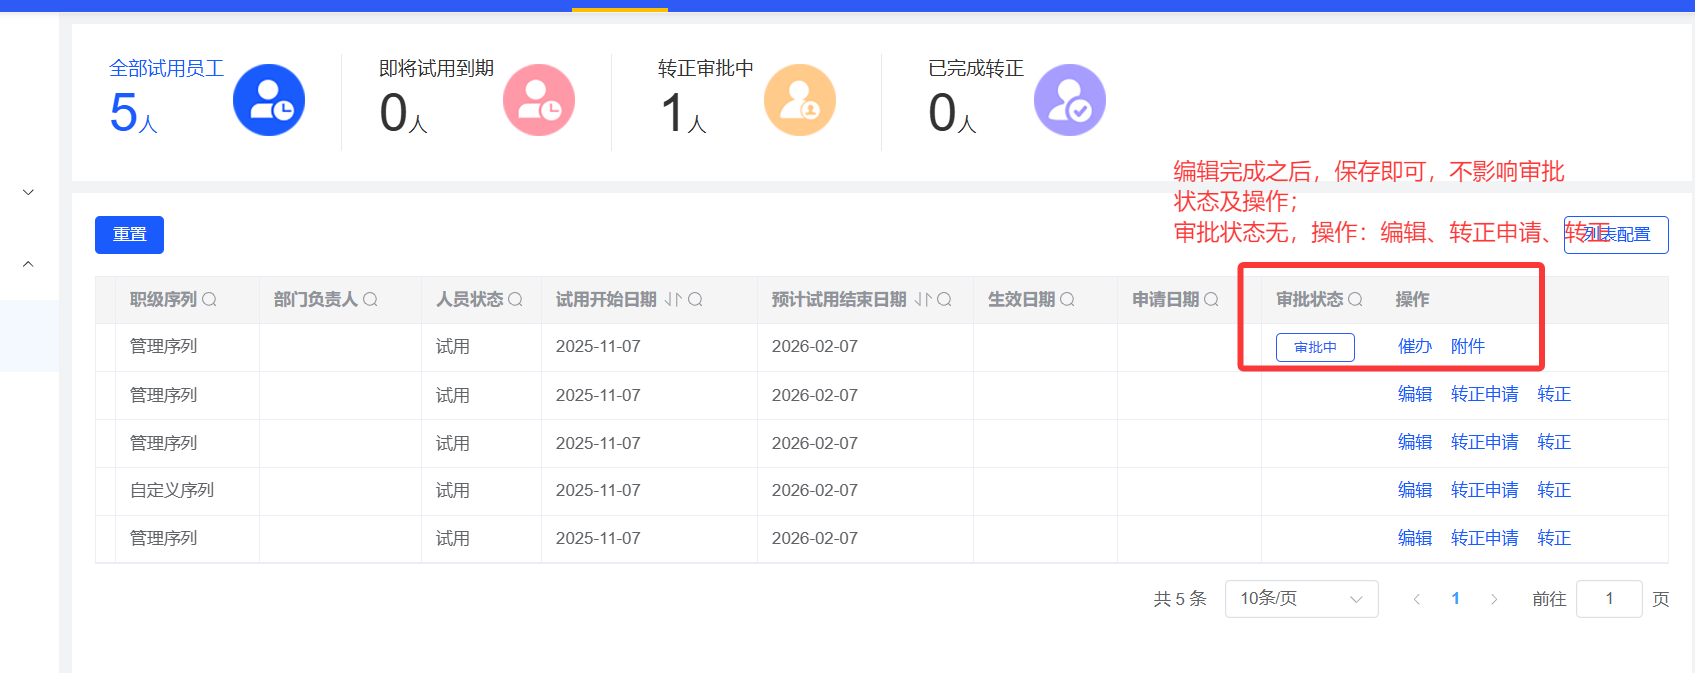Collapse the open sidebar menu chevron

click(28, 264)
